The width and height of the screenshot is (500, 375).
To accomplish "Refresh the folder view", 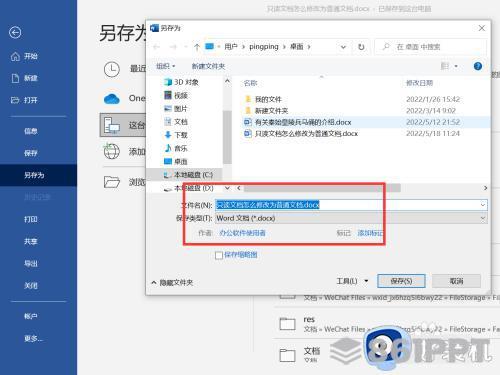I will tap(361, 47).
